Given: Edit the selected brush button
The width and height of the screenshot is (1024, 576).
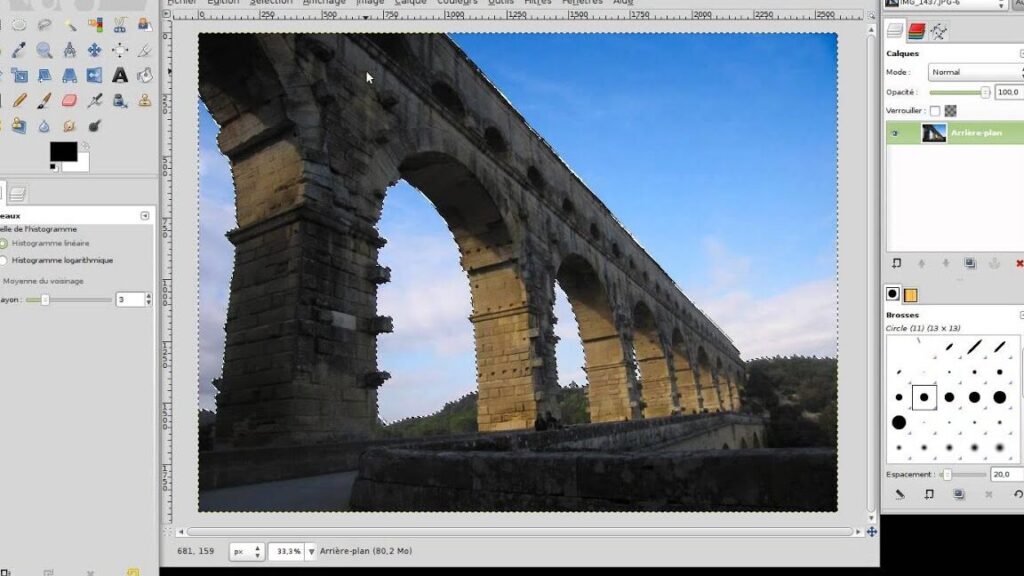Looking at the screenshot, I should (900, 494).
